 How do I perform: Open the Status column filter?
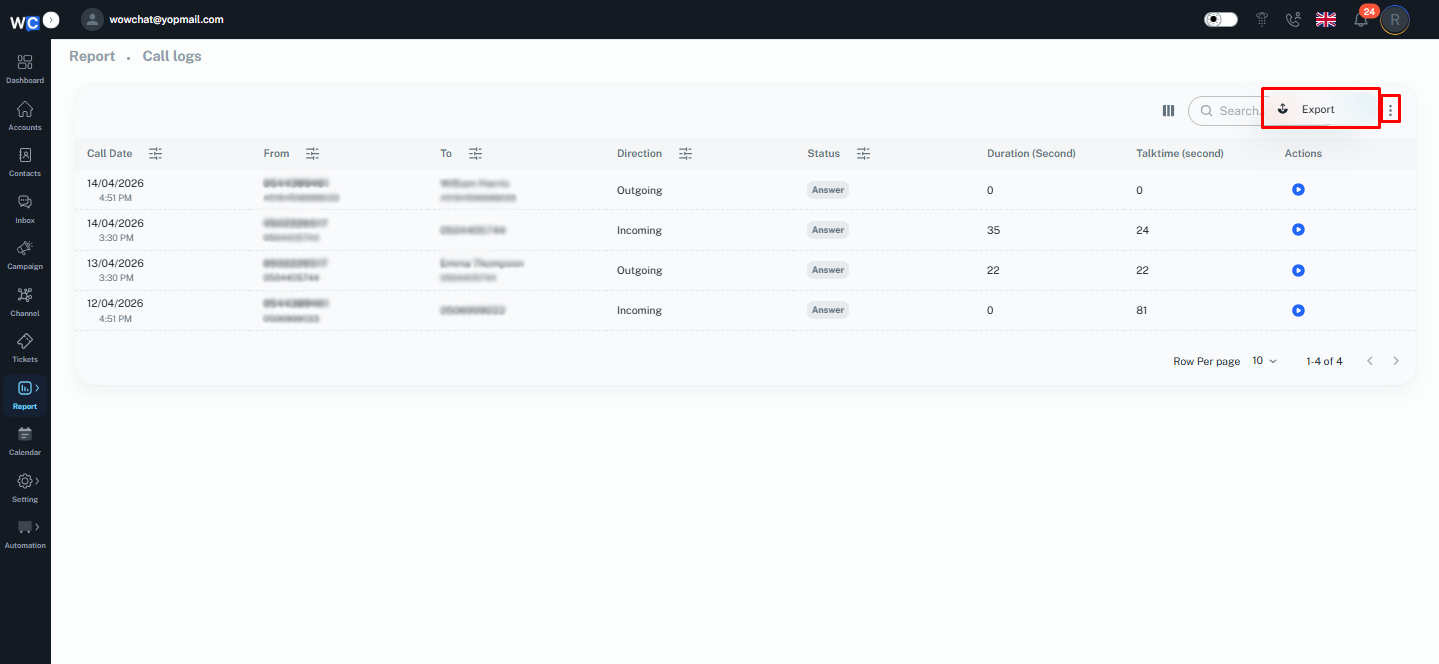coord(863,153)
